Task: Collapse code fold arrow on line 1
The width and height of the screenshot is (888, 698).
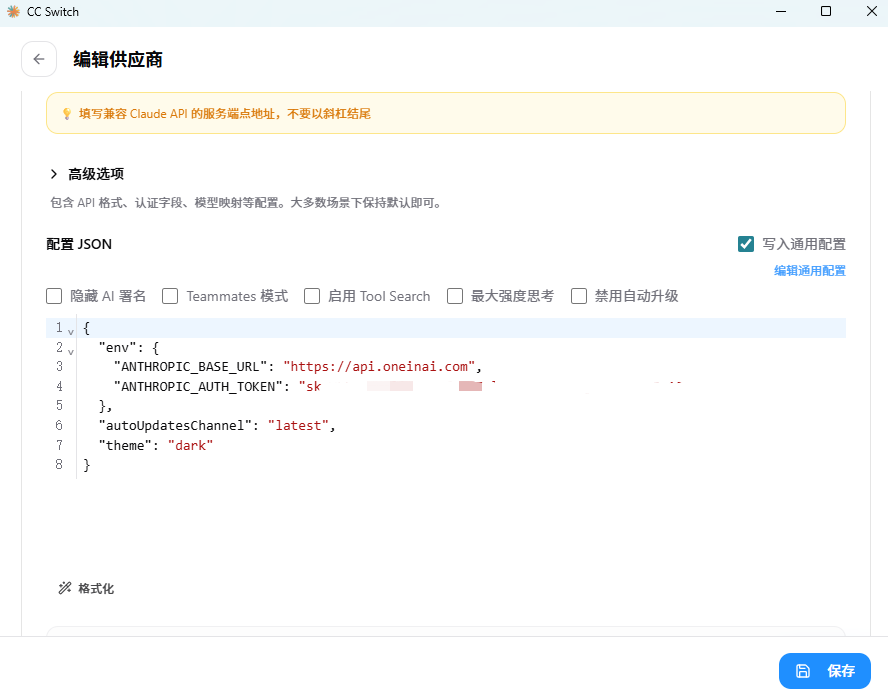Action: coord(71,332)
